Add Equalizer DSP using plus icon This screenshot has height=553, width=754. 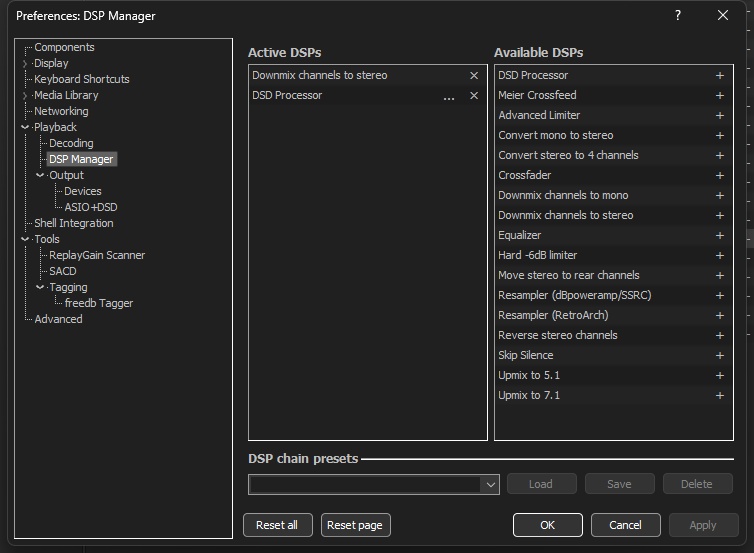[719, 236]
